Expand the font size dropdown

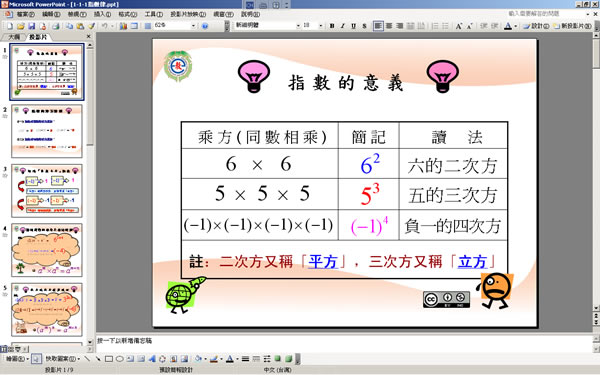(321, 26)
